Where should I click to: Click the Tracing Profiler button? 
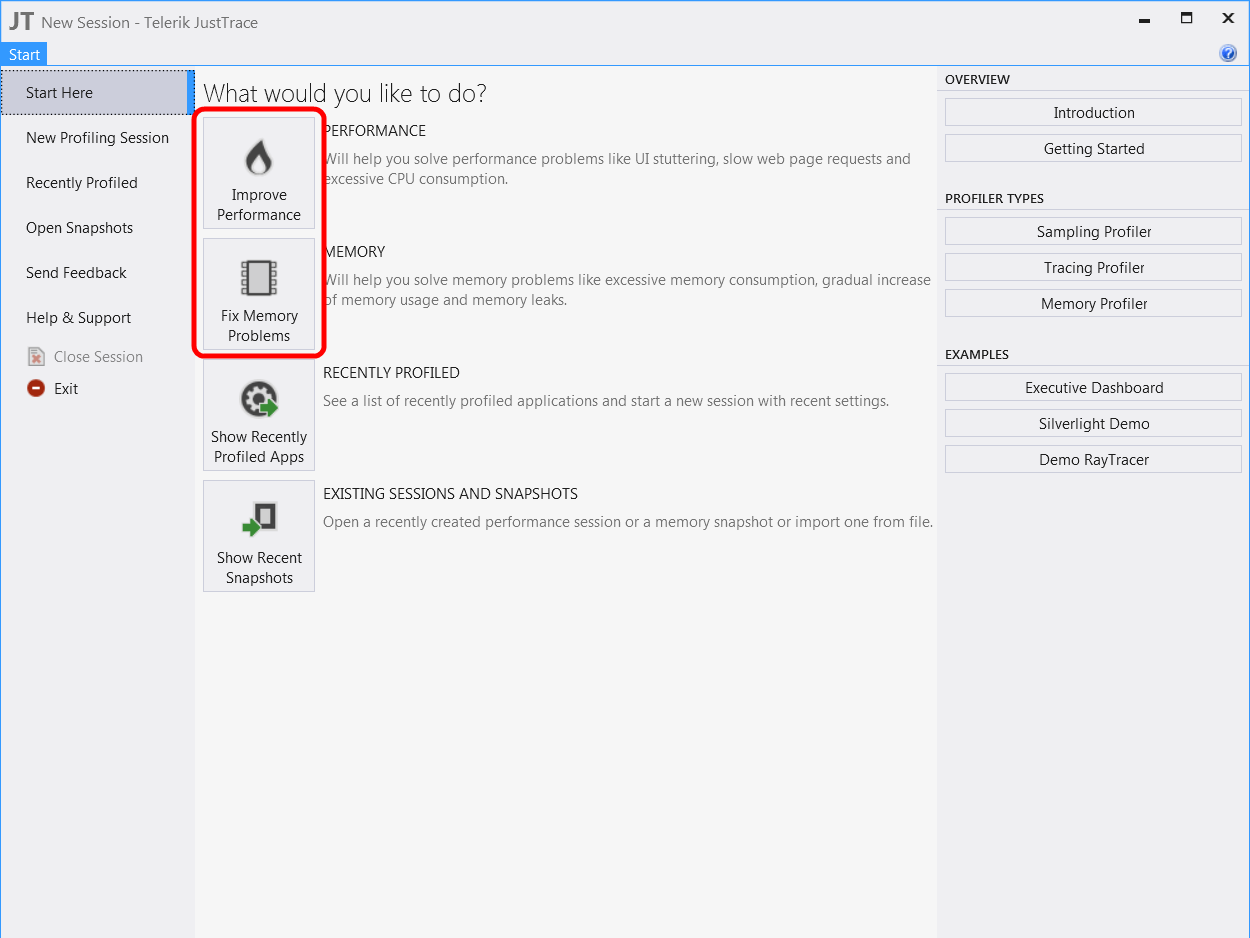1093,268
